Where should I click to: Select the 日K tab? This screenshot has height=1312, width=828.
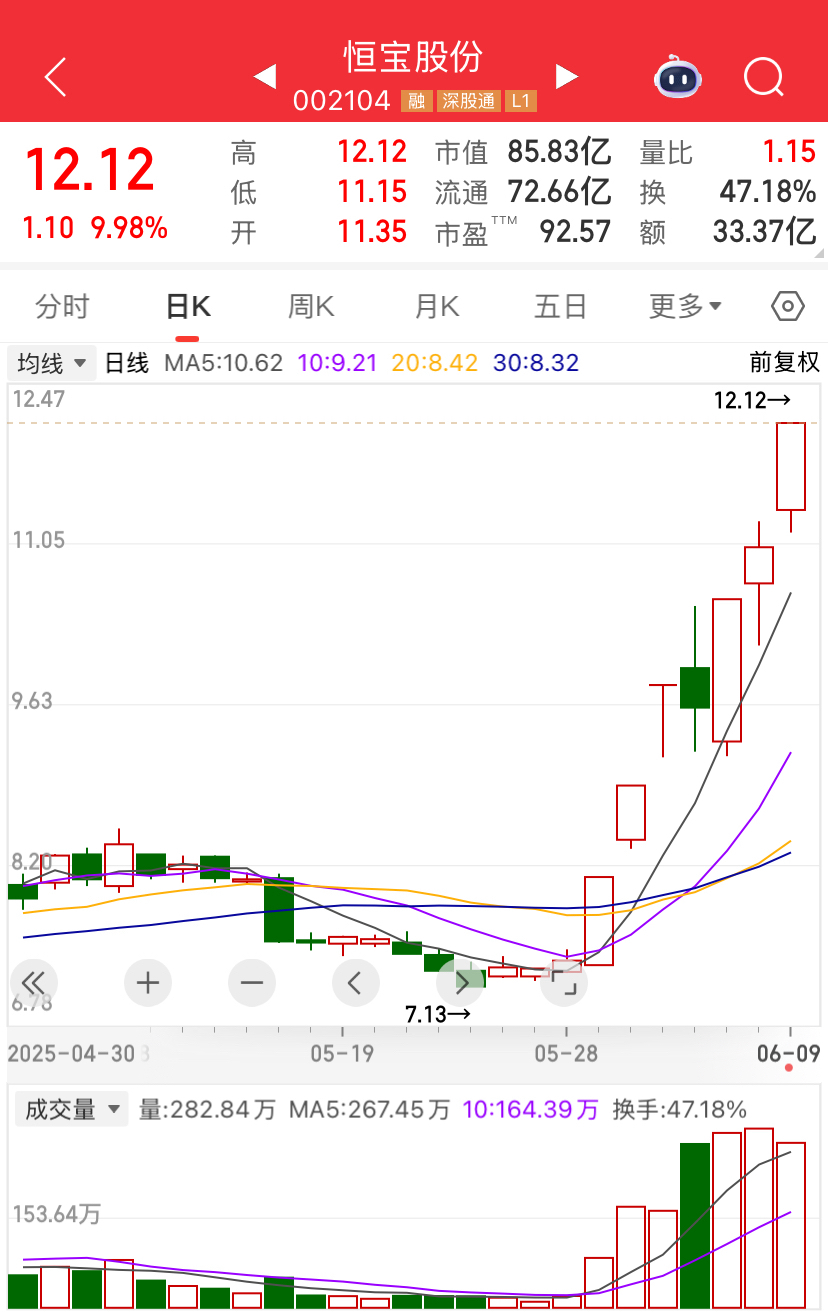(188, 306)
